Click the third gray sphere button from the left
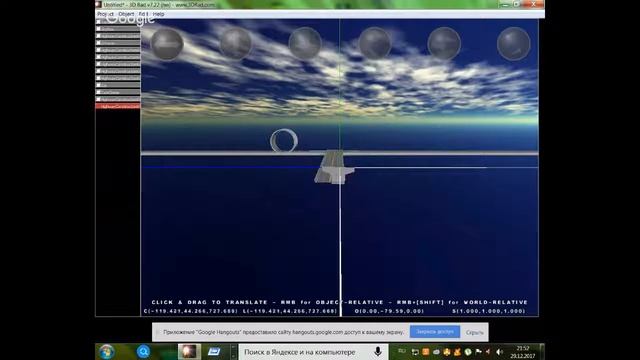 (x=305, y=44)
